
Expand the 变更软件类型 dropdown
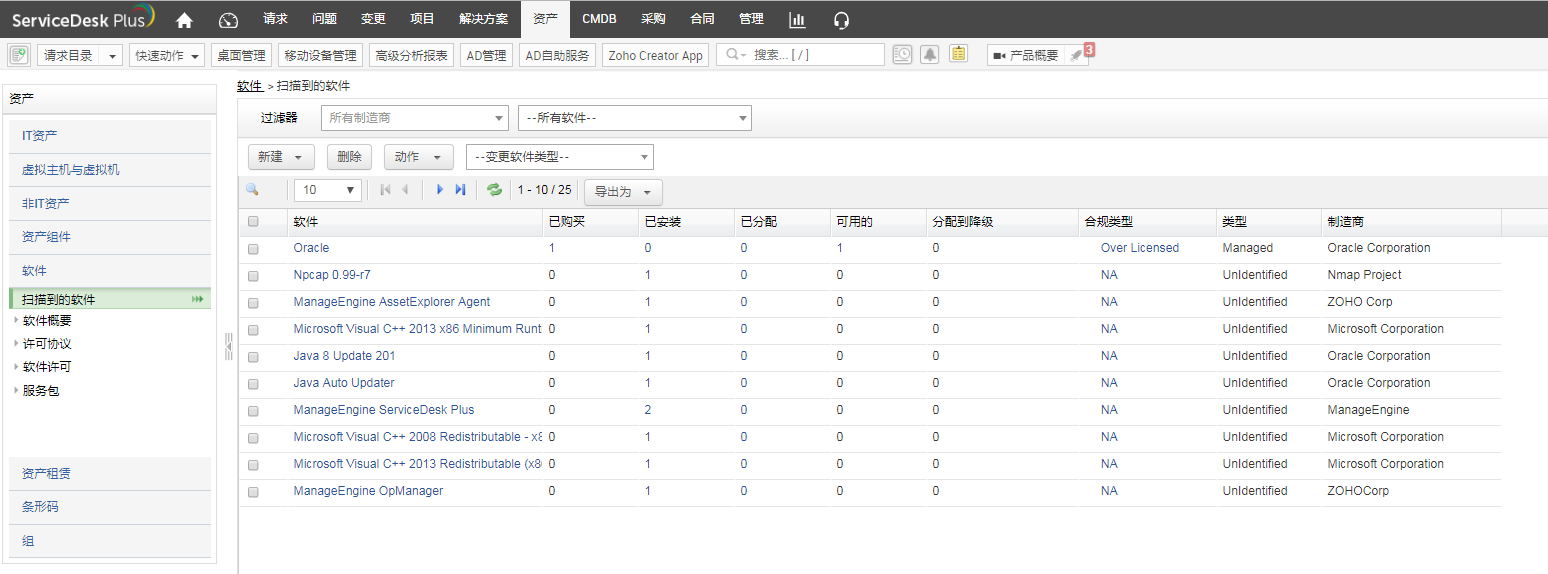click(x=559, y=157)
